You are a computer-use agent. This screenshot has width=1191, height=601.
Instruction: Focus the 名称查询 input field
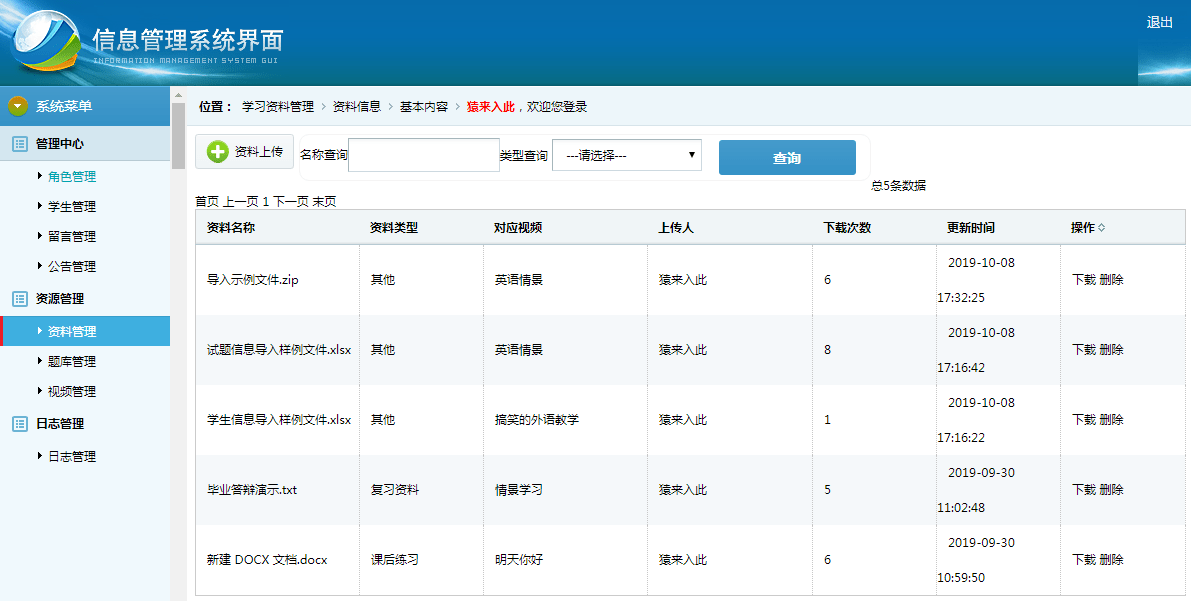pos(424,155)
